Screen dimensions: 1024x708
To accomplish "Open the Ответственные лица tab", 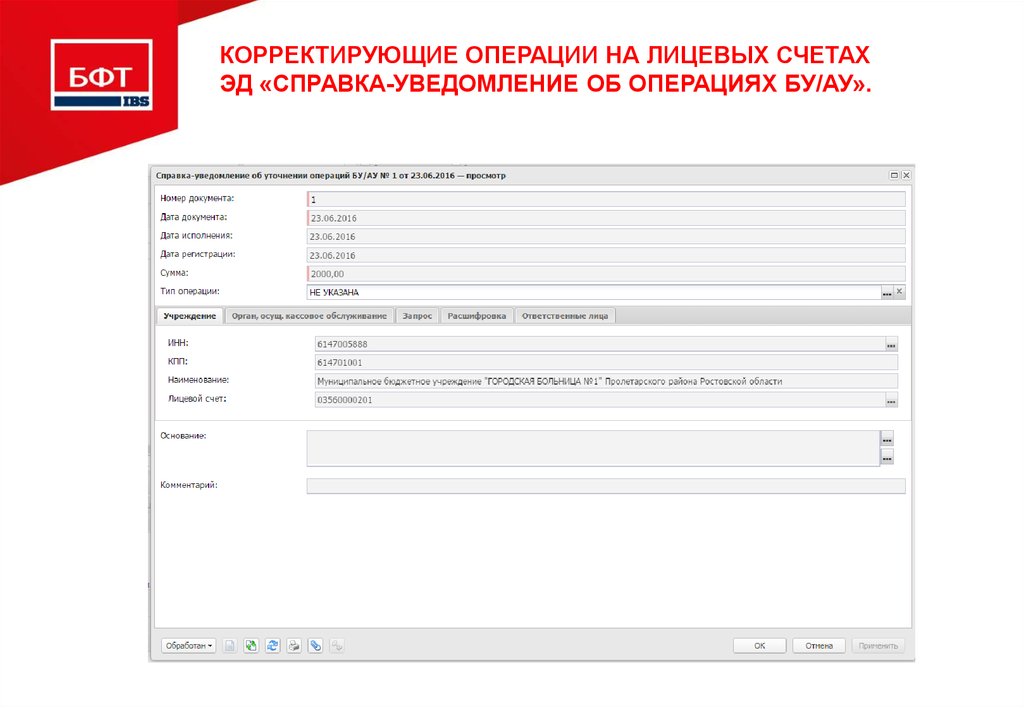I will pos(563,314).
